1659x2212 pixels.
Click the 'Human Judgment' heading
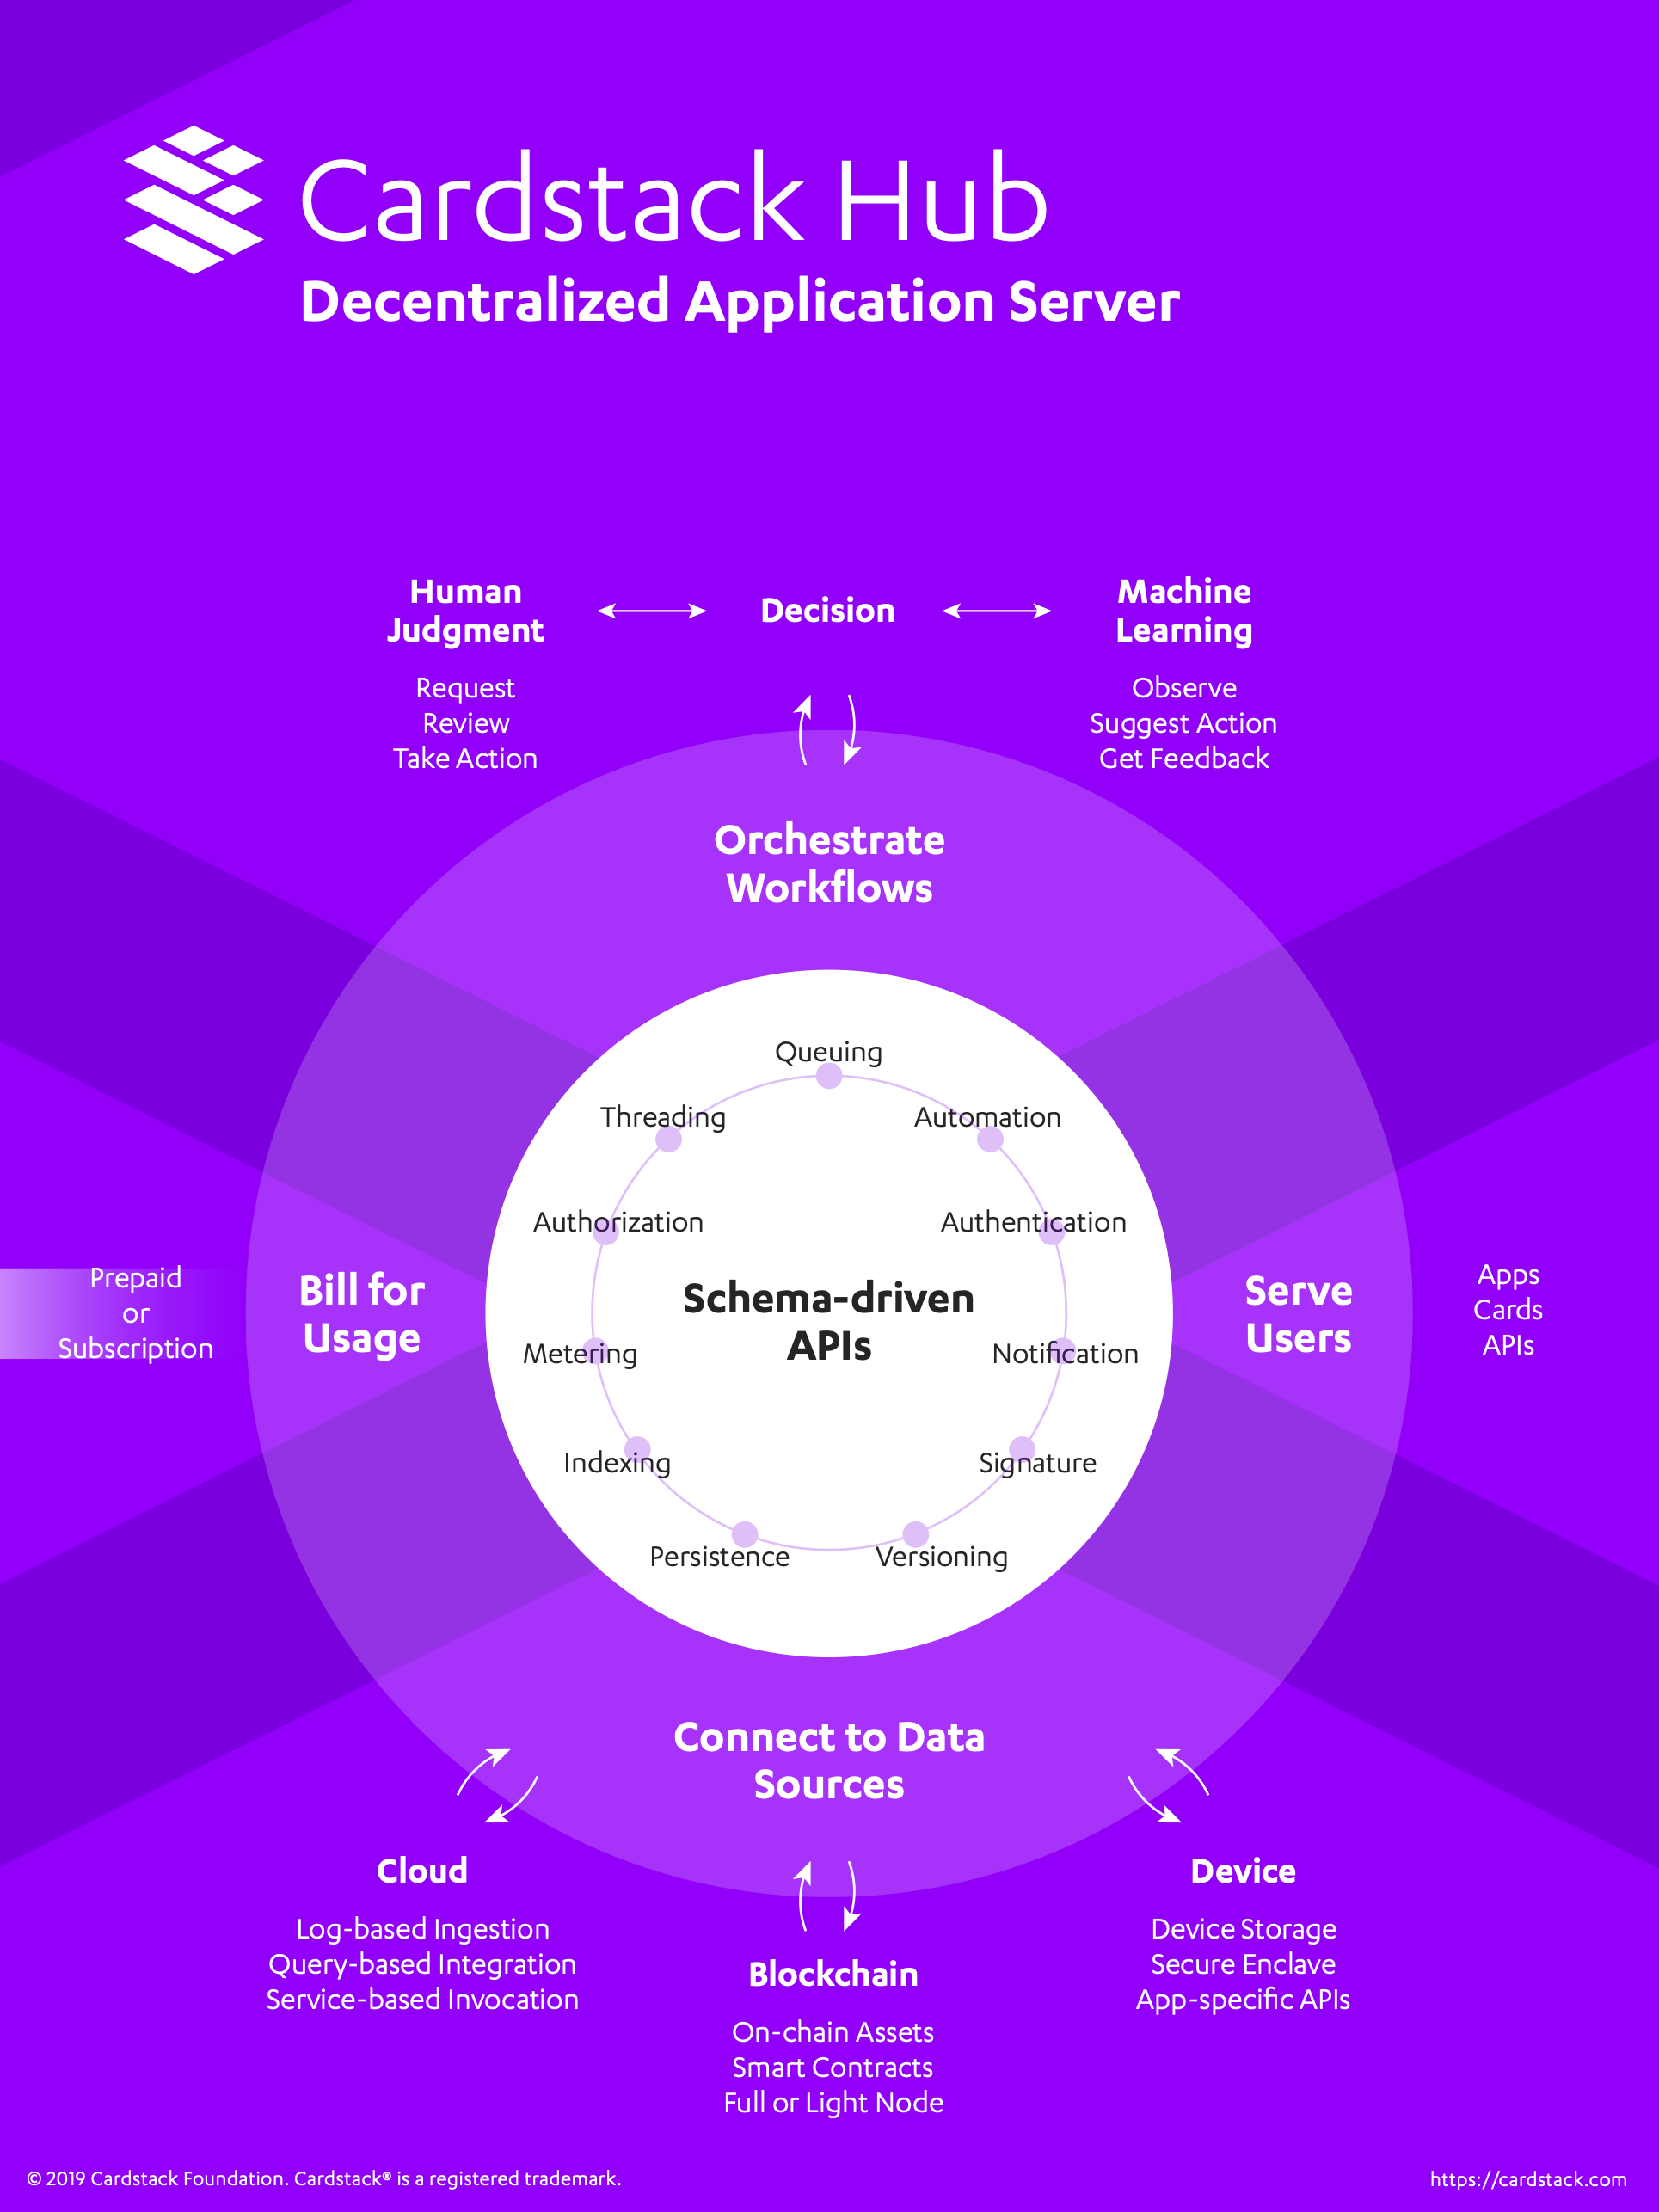point(465,611)
